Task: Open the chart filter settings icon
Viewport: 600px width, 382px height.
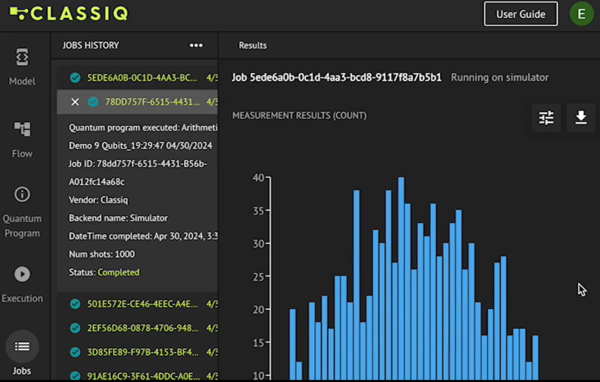Action: 546,118
